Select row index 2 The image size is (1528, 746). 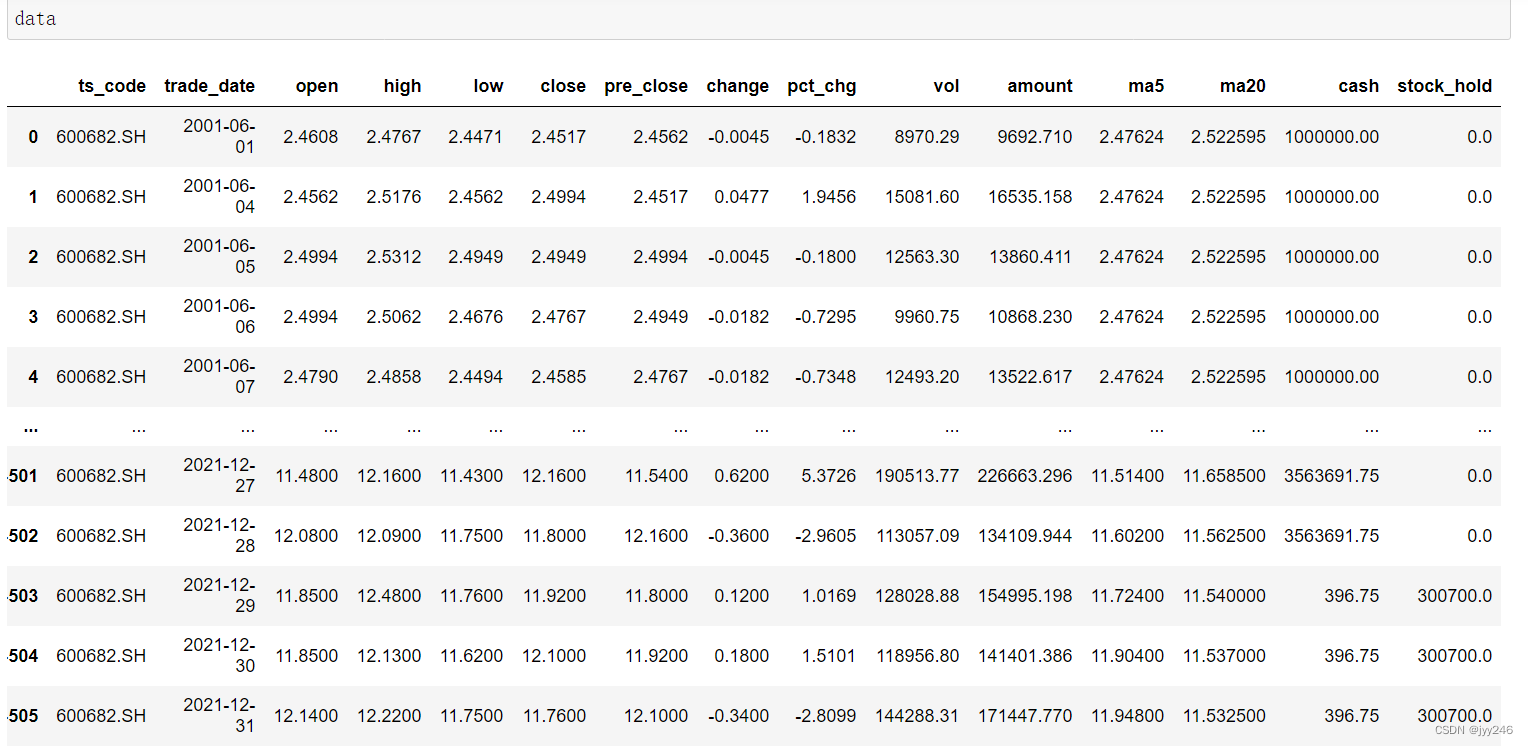33,257
